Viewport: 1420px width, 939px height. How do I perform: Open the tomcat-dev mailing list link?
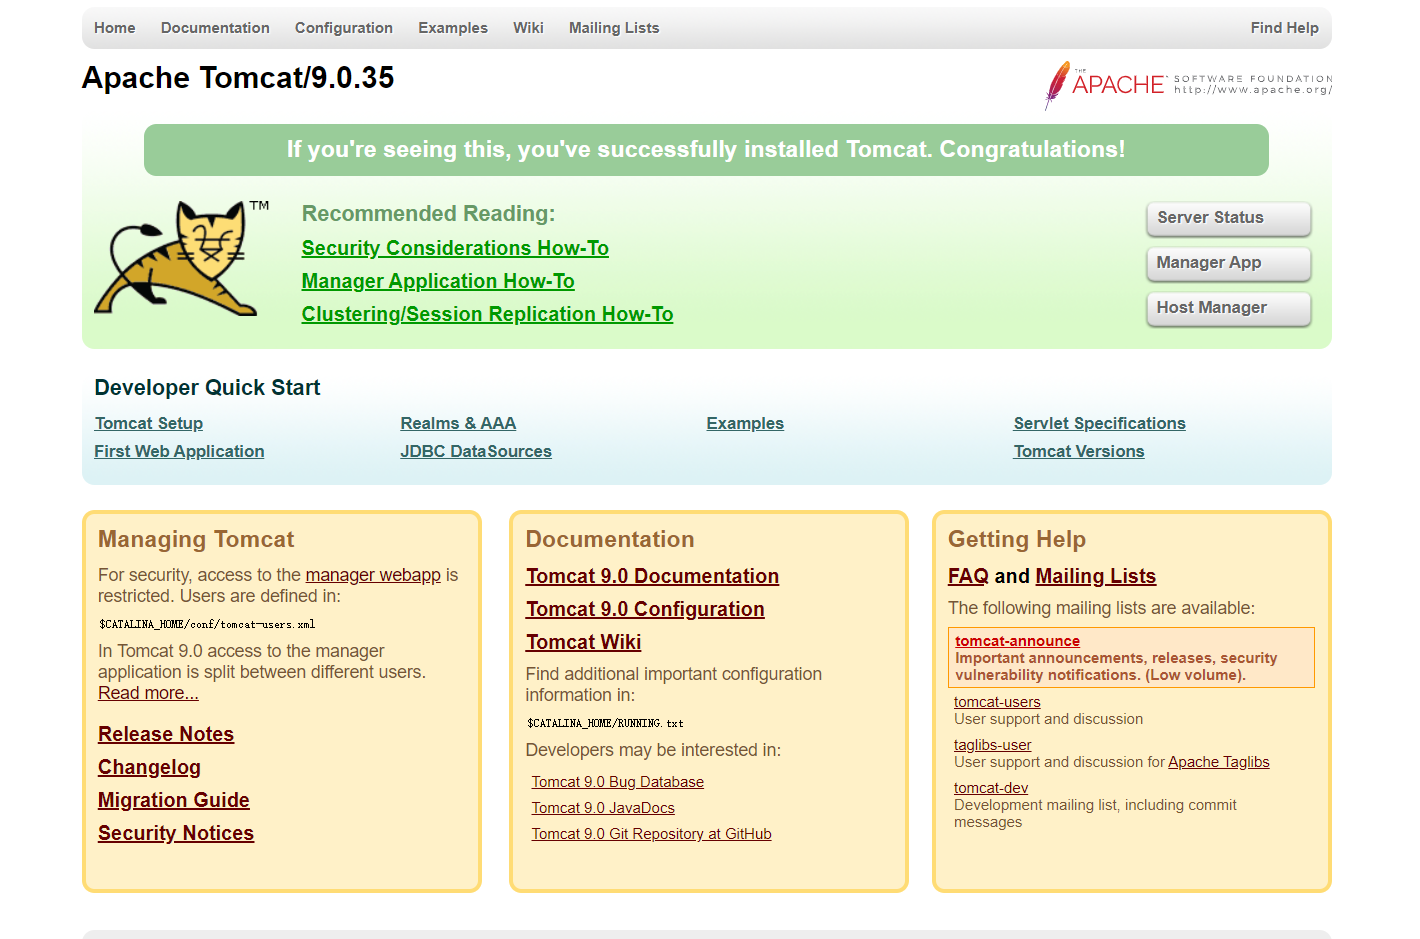click(991, 788)
